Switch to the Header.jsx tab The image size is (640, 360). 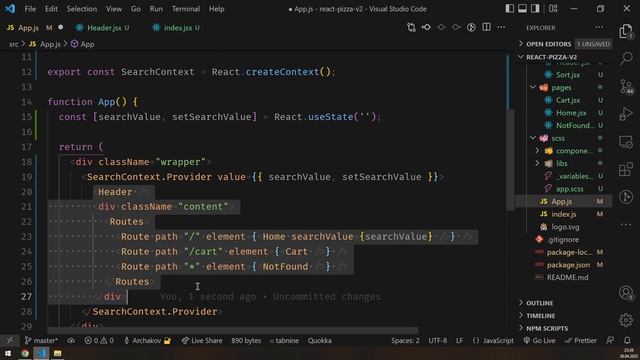point(103,27)
